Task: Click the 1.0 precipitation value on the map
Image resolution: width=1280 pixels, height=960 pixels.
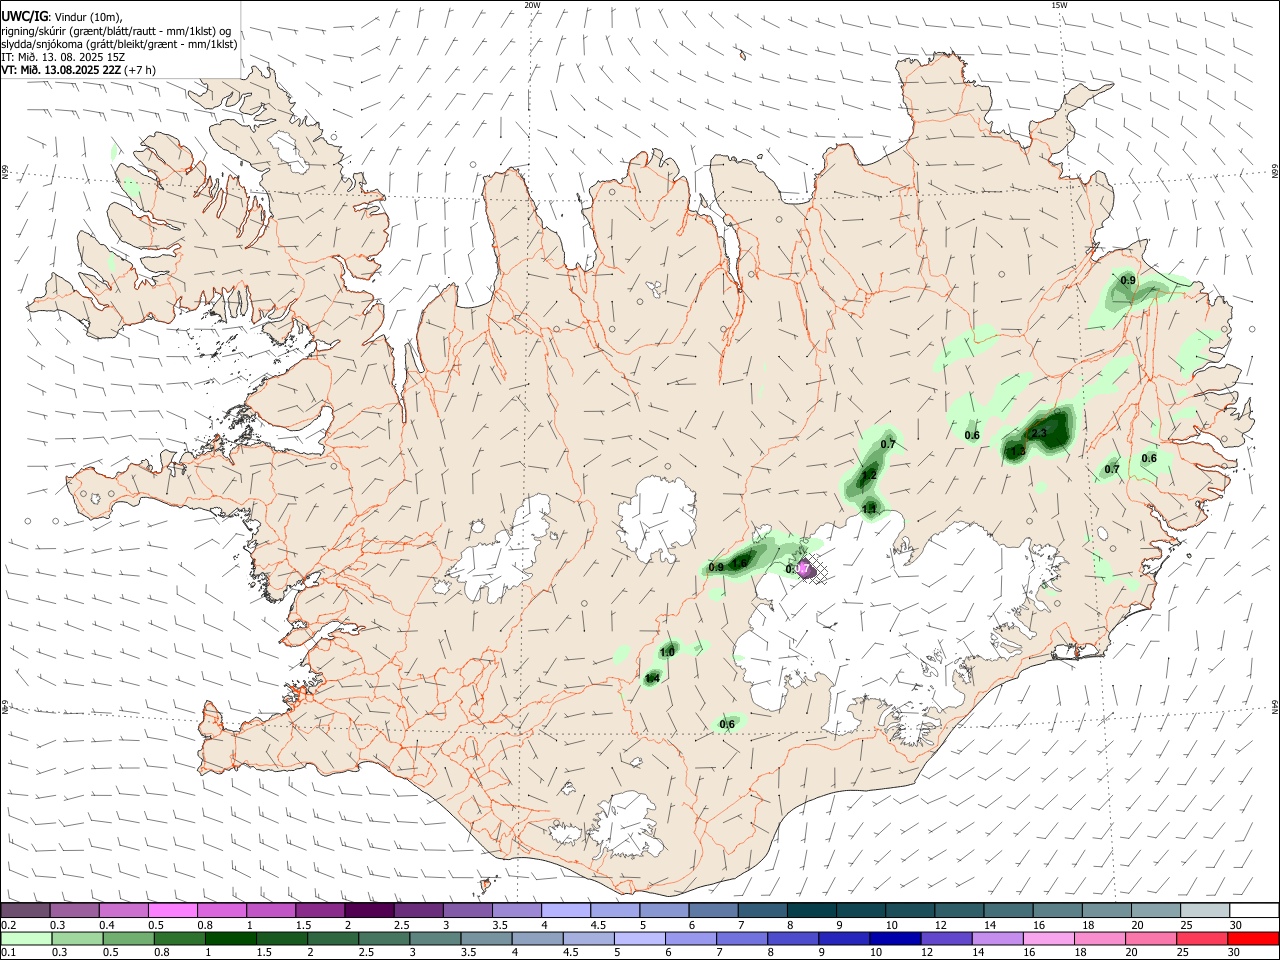Action: pyautogui.click(x=668, y=652)
